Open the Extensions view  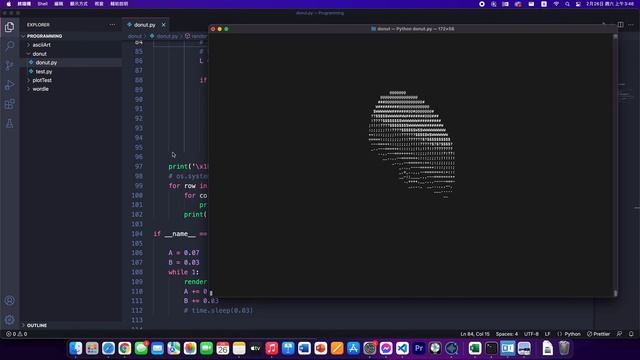click(x=9, y=104)
